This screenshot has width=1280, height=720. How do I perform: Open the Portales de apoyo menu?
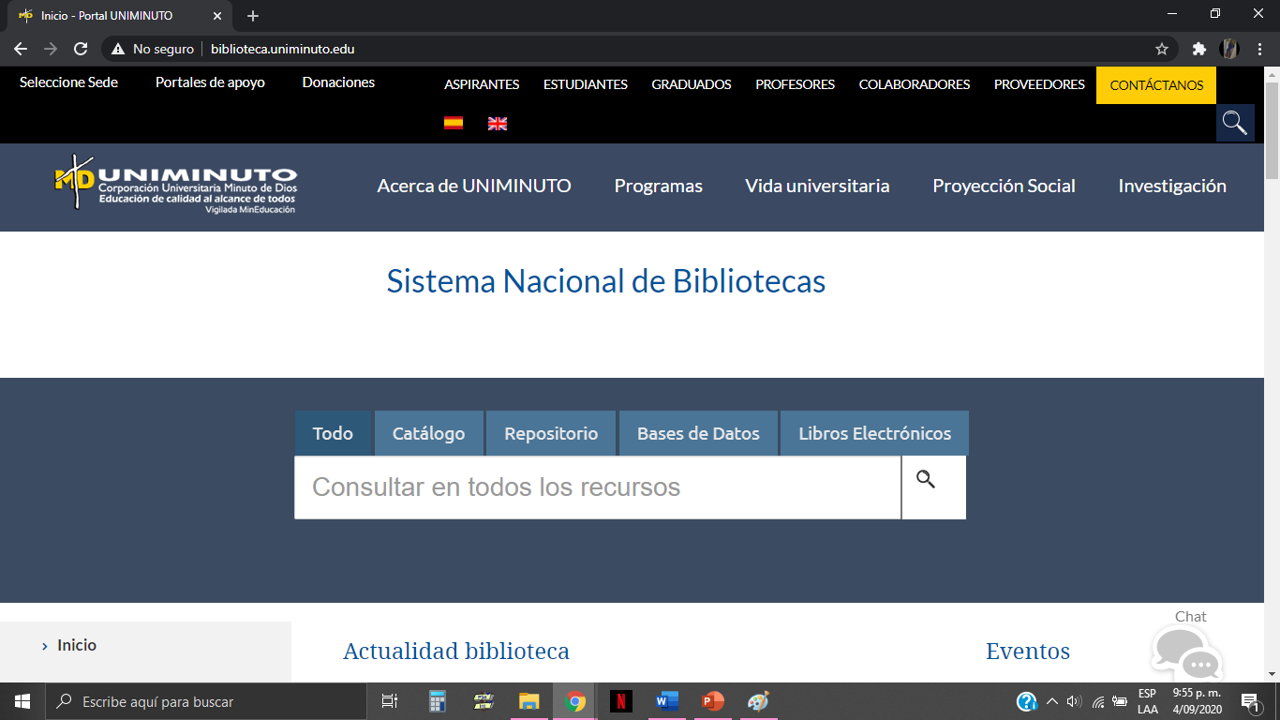click(x=210, y=82)
